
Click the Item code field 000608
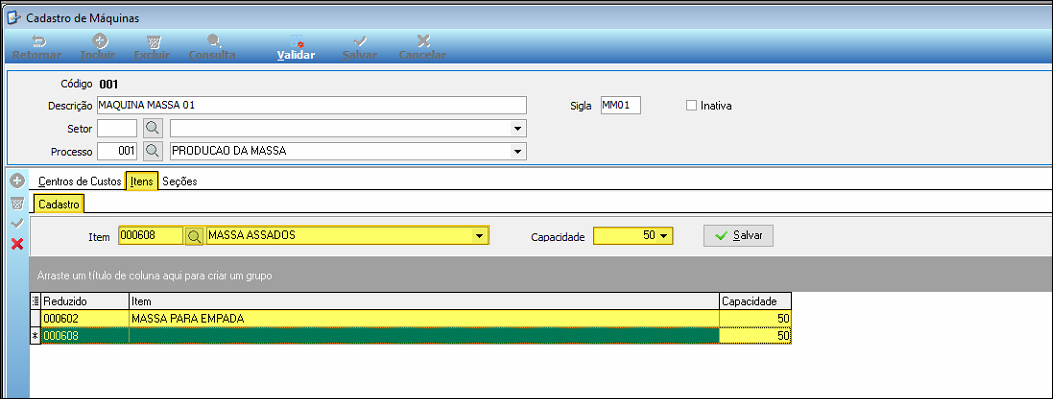(x=150, y=236)
